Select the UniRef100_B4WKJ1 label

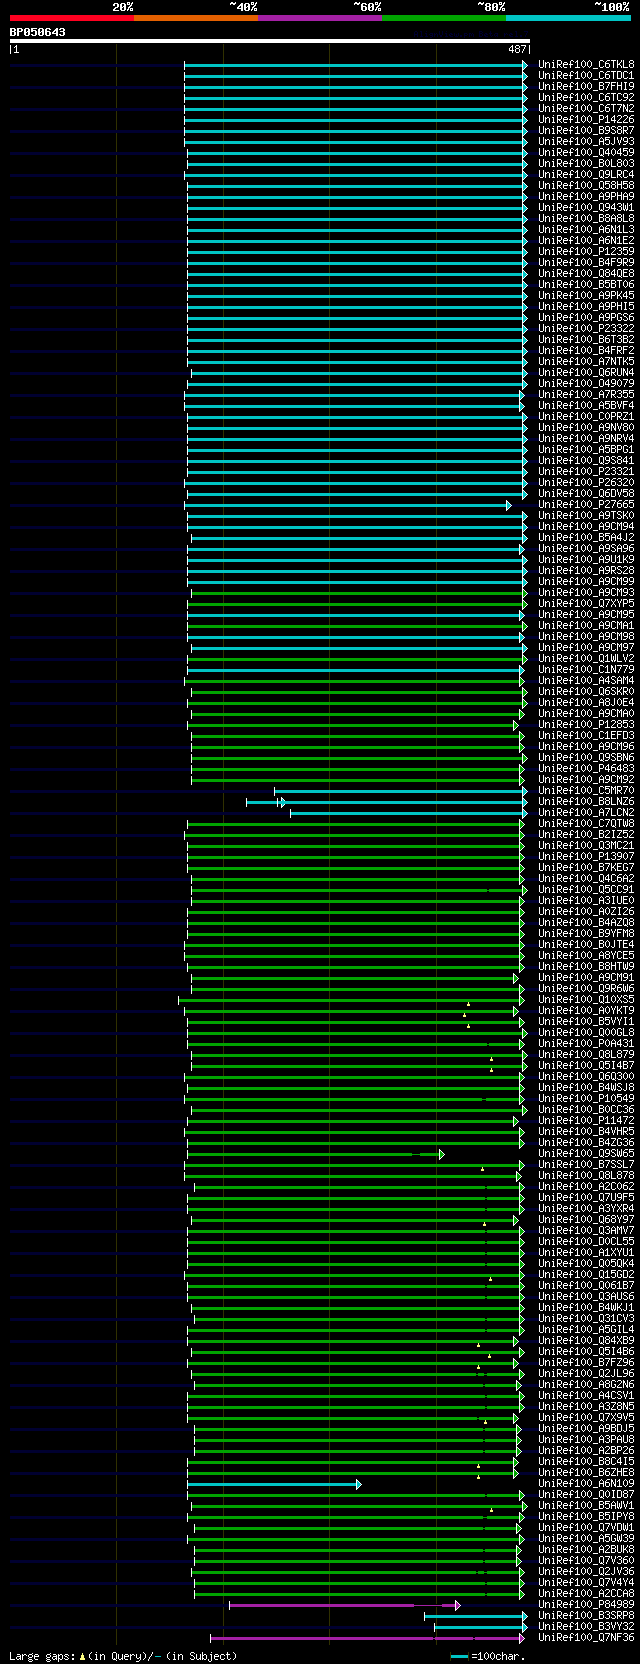click(x=586, y=1307)
